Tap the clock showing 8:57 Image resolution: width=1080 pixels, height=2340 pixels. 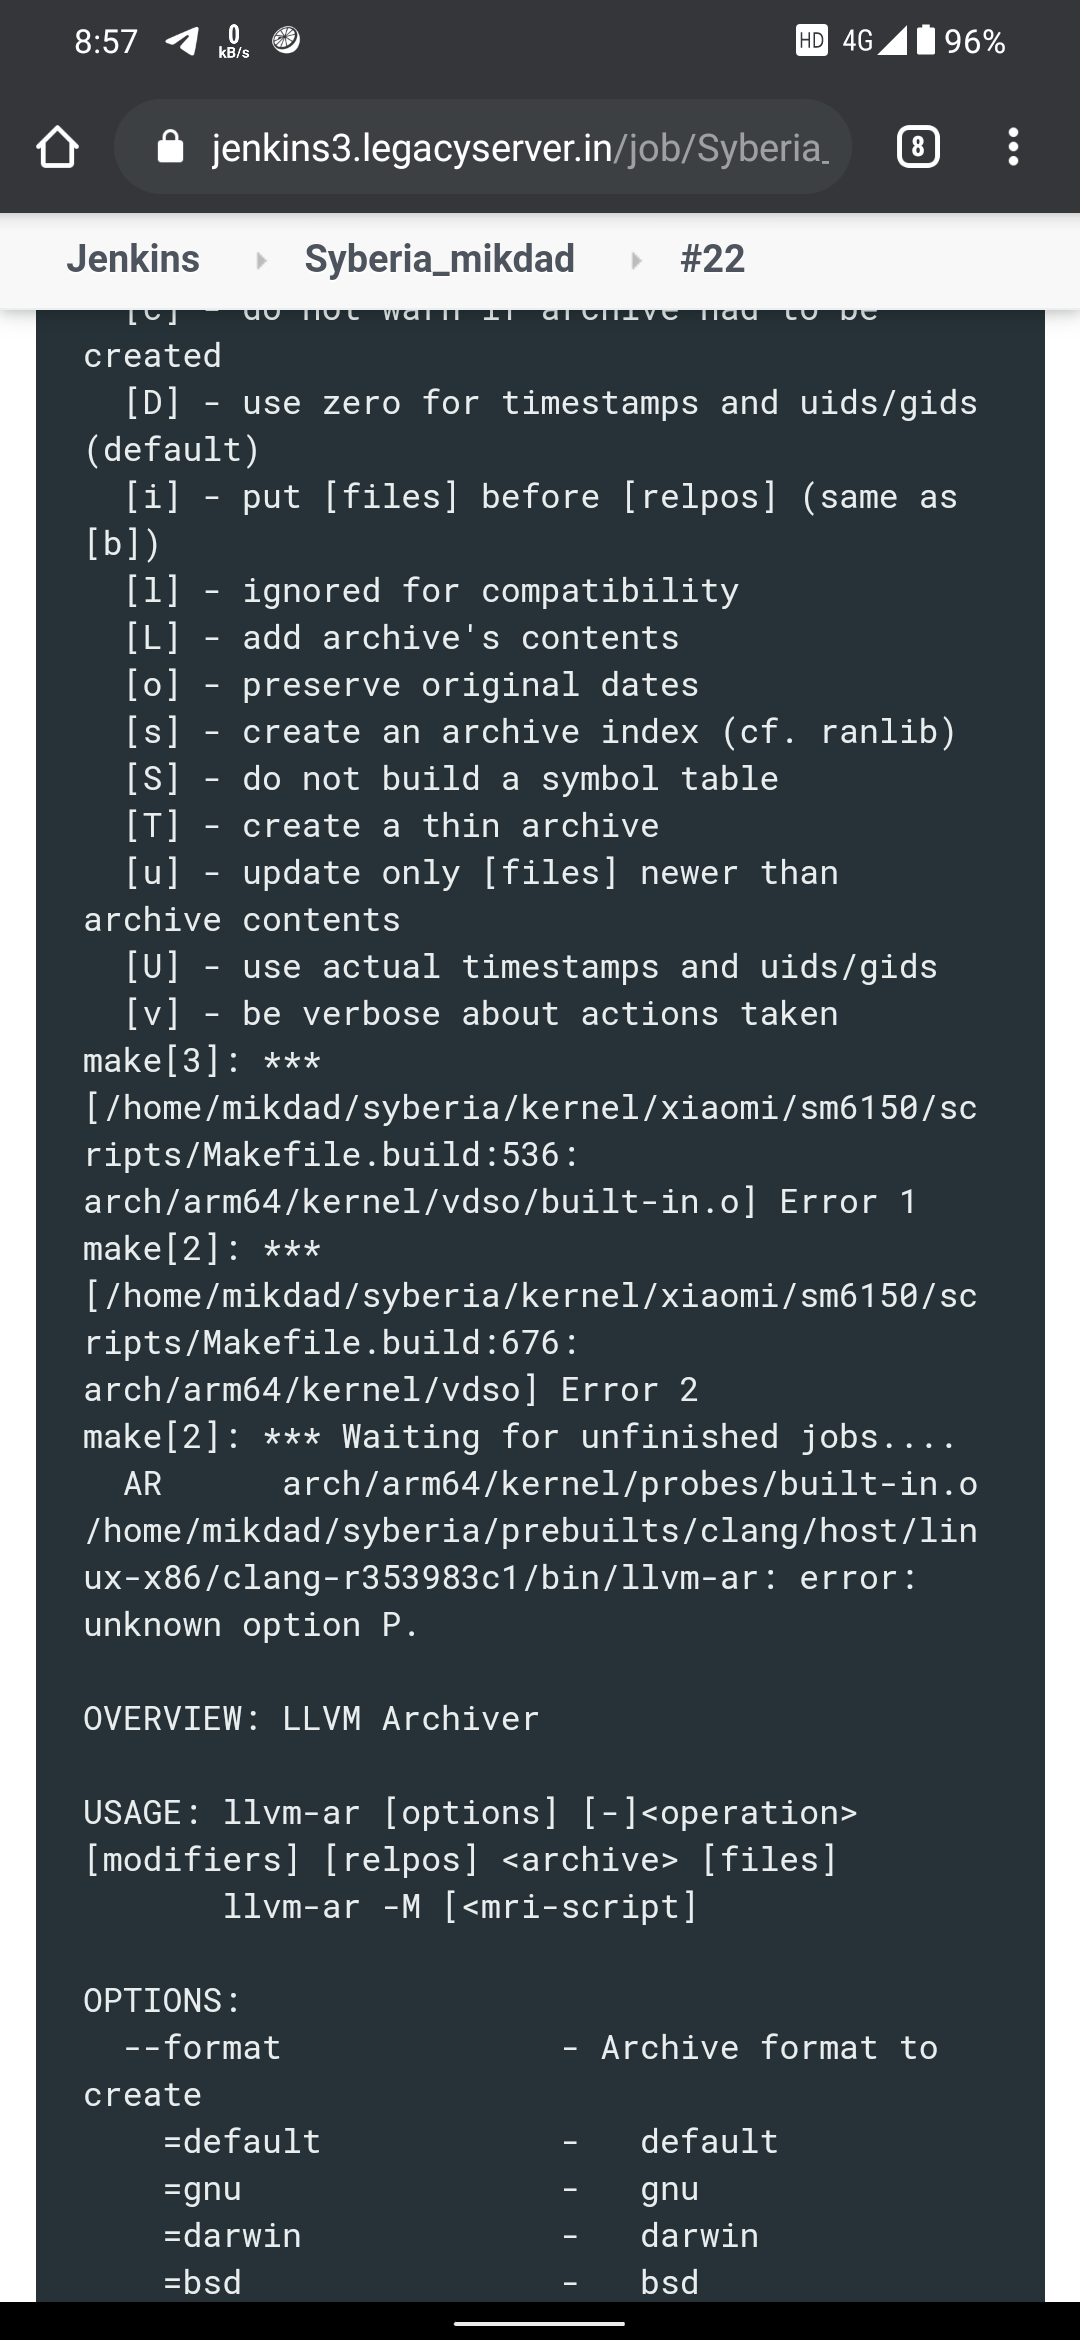[x=105, y=42]
